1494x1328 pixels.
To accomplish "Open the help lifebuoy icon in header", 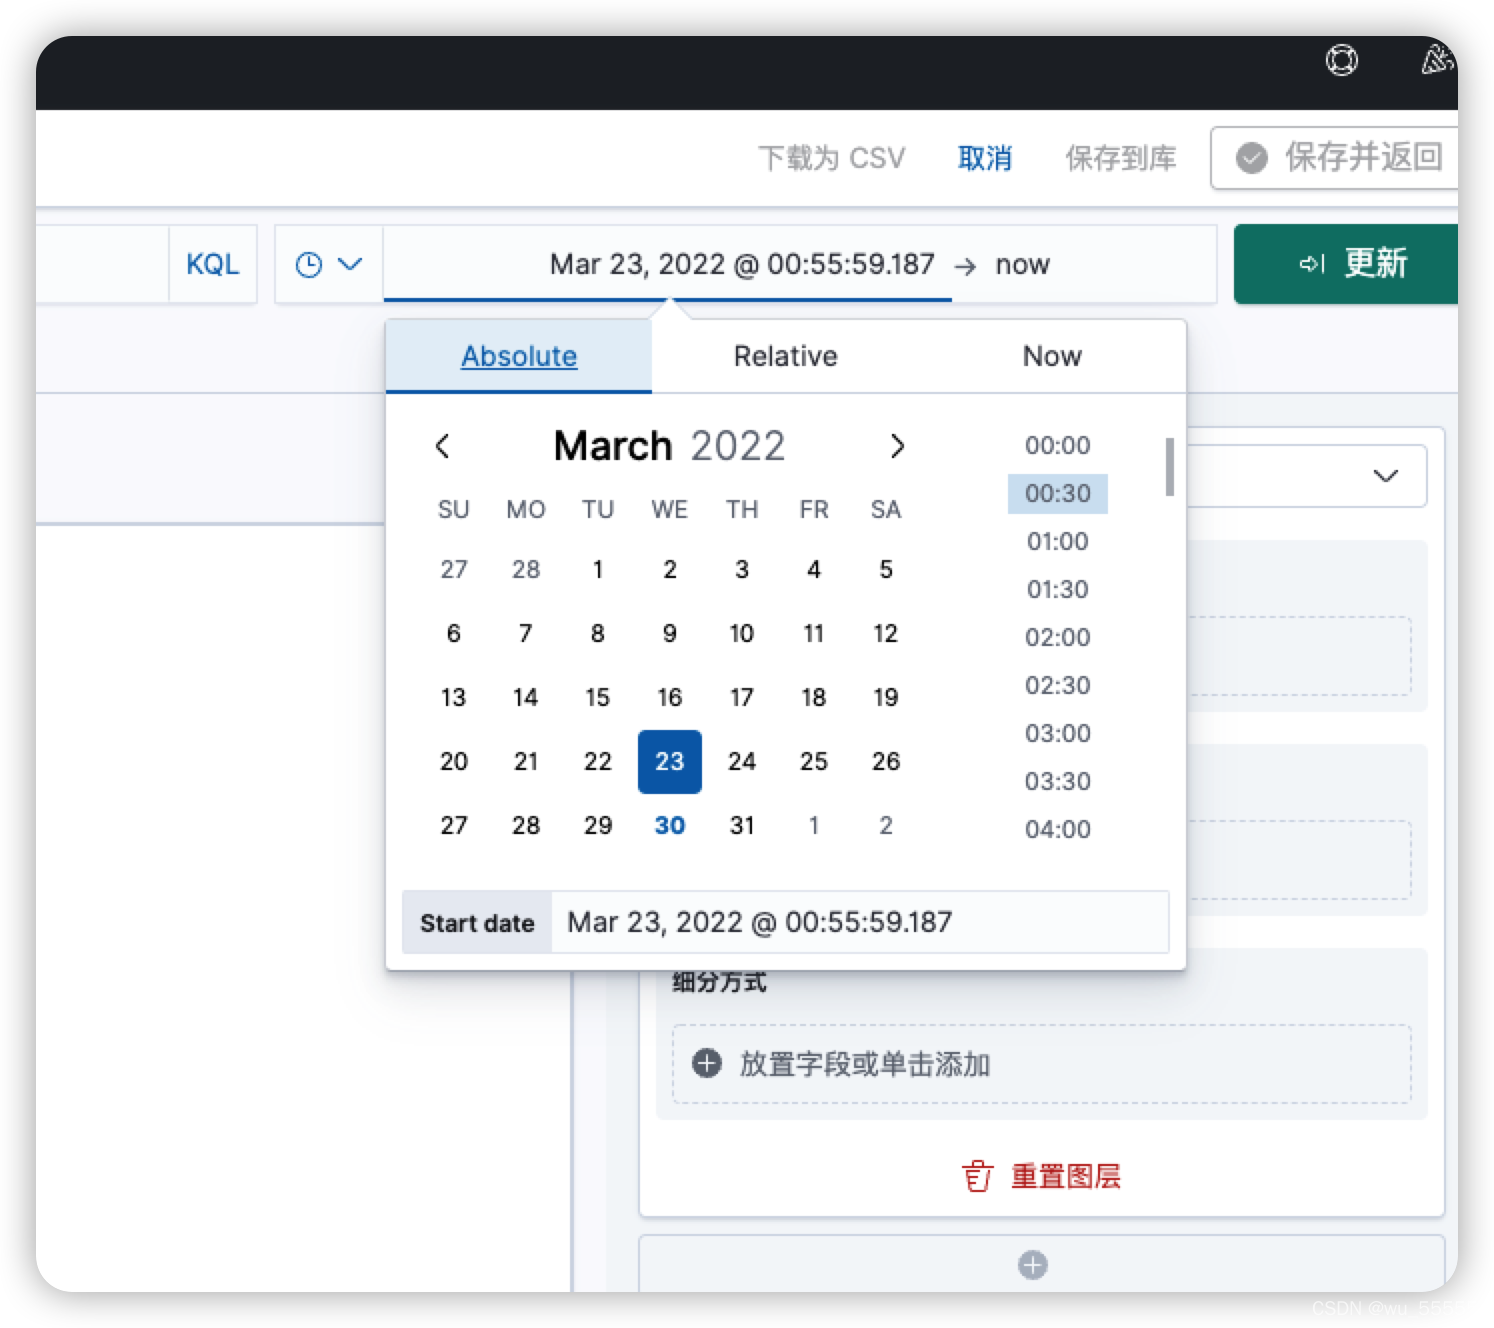I will [1341, 61].
